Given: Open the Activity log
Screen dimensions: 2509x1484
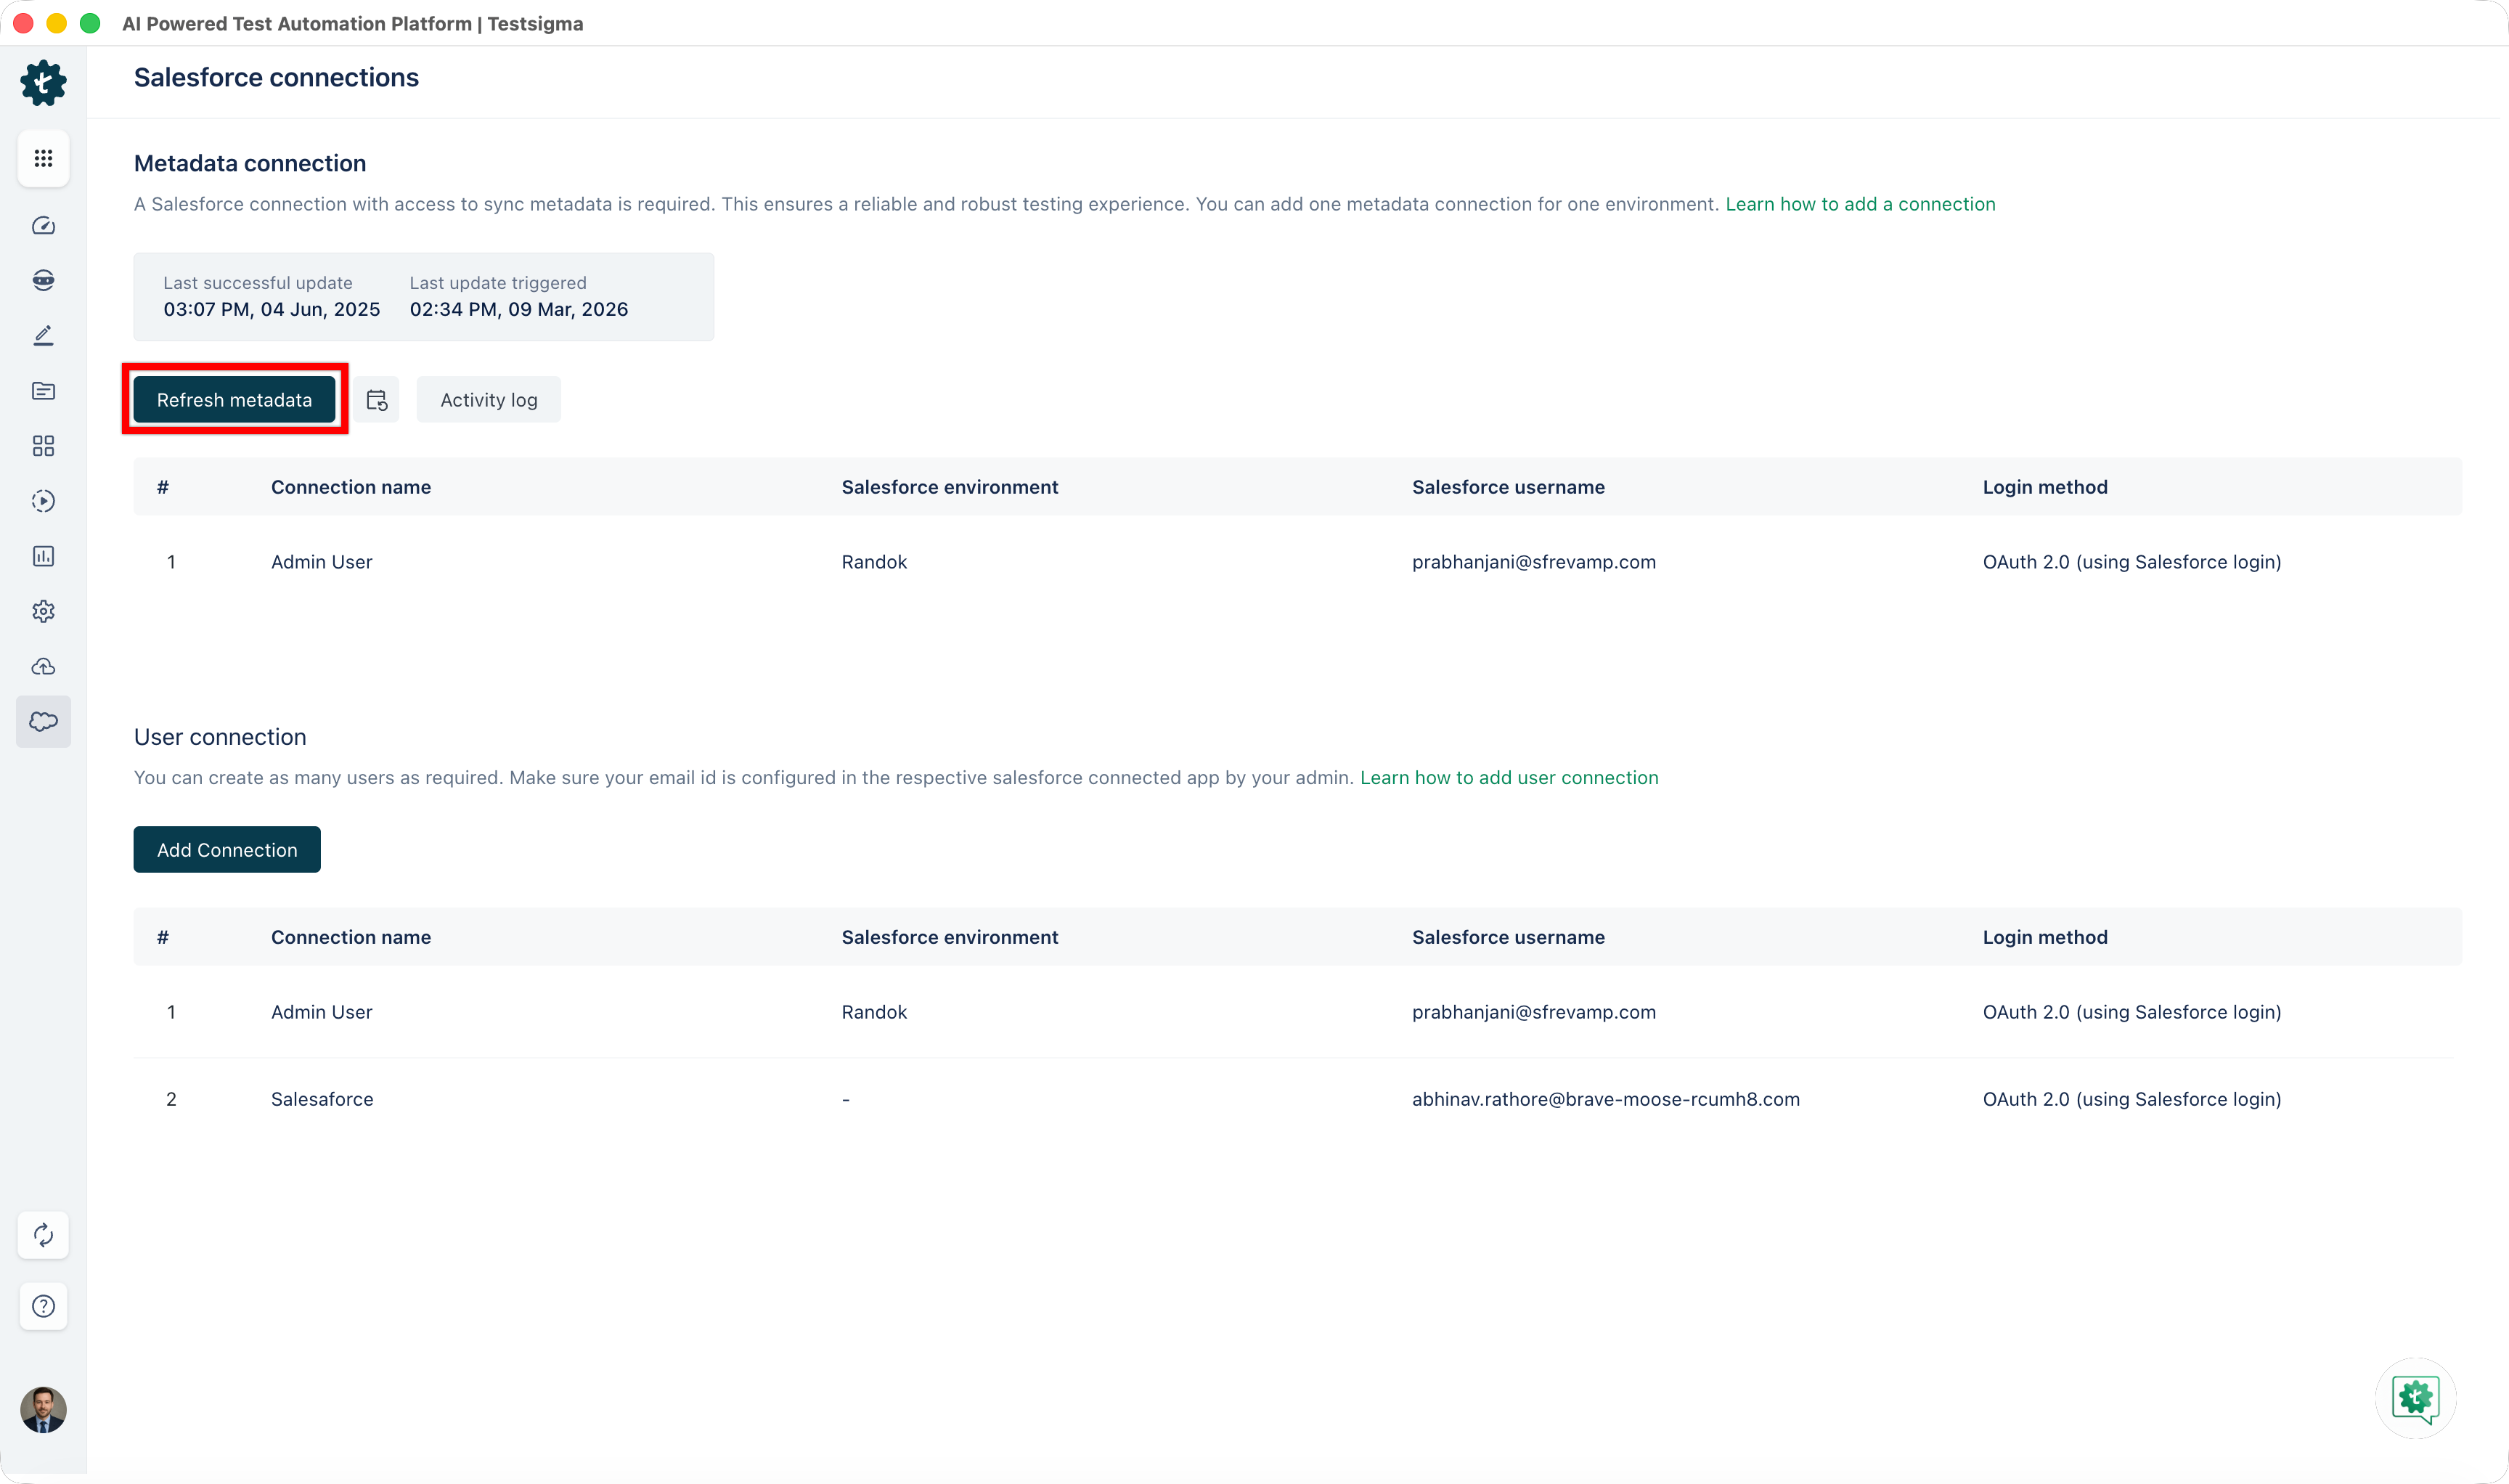Looking at the screenshot, I should 488,400.
